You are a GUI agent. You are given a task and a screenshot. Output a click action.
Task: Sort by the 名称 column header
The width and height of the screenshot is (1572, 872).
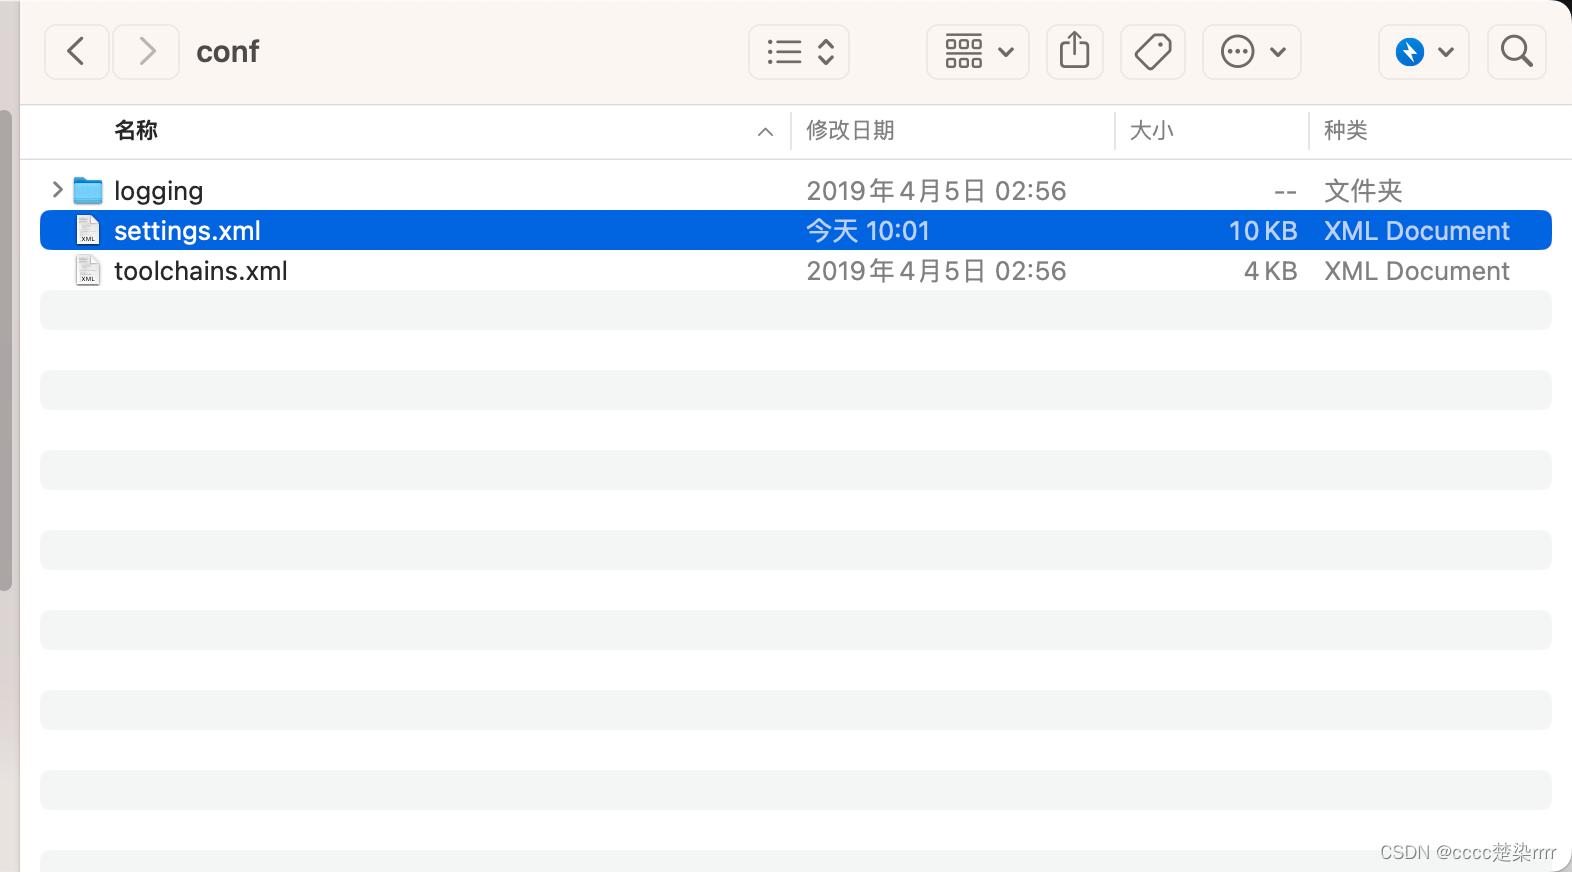[x=136, y=130]
